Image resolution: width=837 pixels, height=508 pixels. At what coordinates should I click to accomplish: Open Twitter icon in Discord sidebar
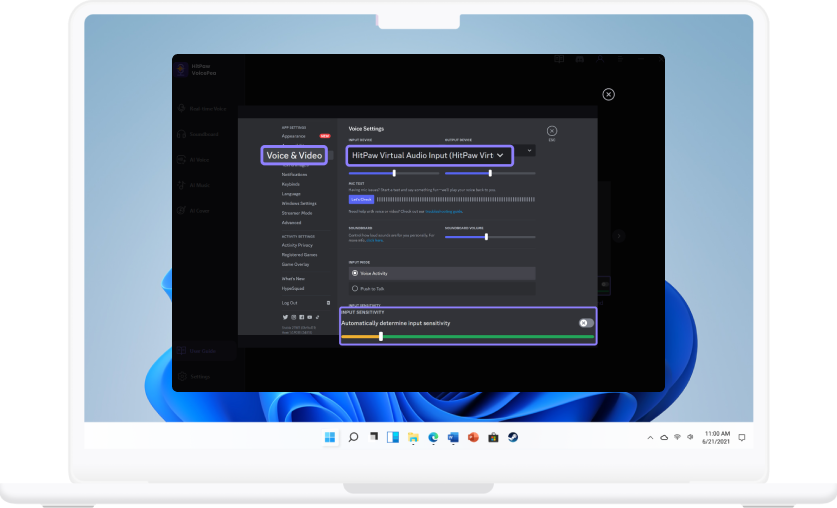tap(285, 317)
